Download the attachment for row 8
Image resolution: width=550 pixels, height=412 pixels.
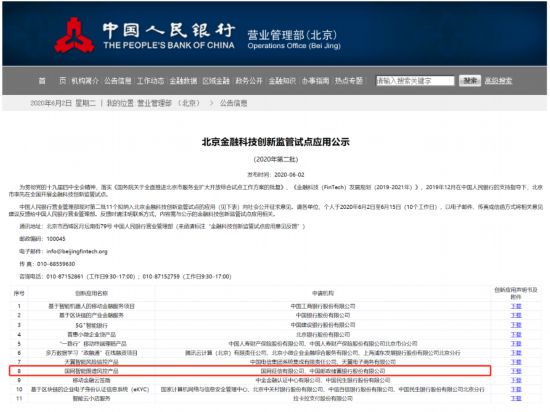pos(516,371)
